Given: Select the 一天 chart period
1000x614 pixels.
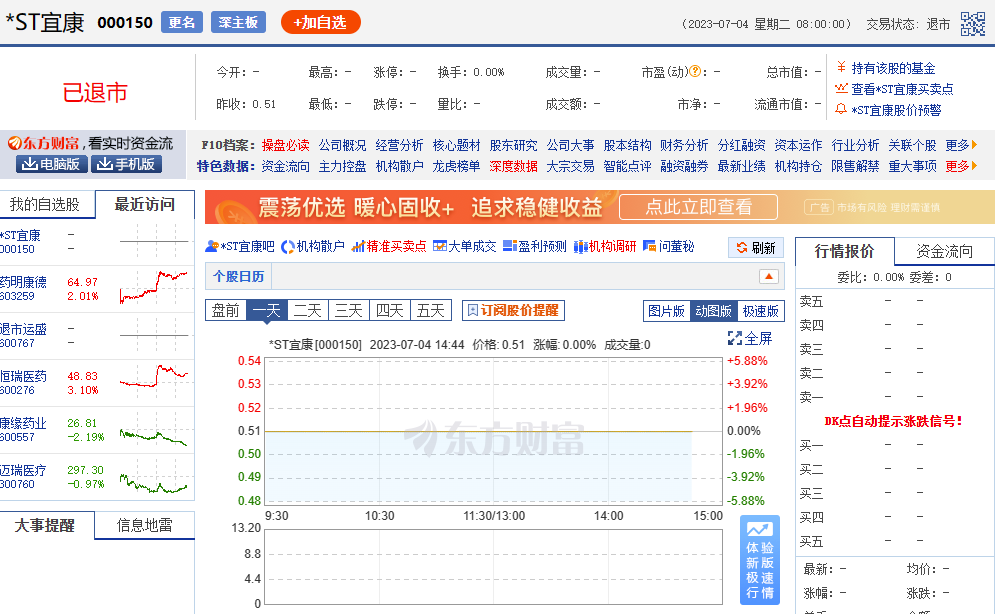Looking at the screenshot, I should point(267,311).
